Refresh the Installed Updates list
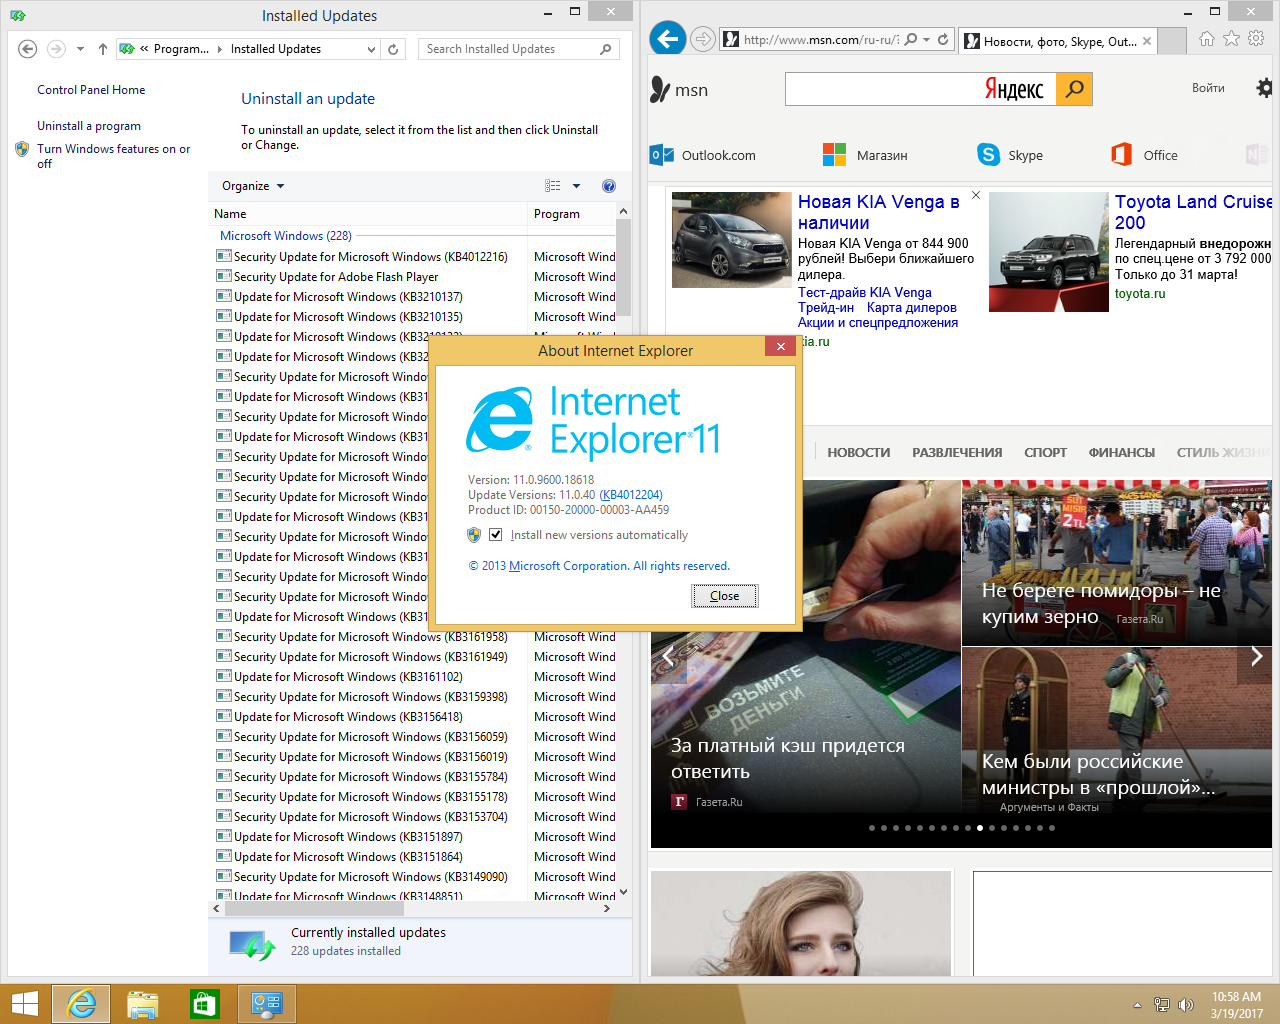The height and width of the screenshot is (1024, 1280). 393,49
